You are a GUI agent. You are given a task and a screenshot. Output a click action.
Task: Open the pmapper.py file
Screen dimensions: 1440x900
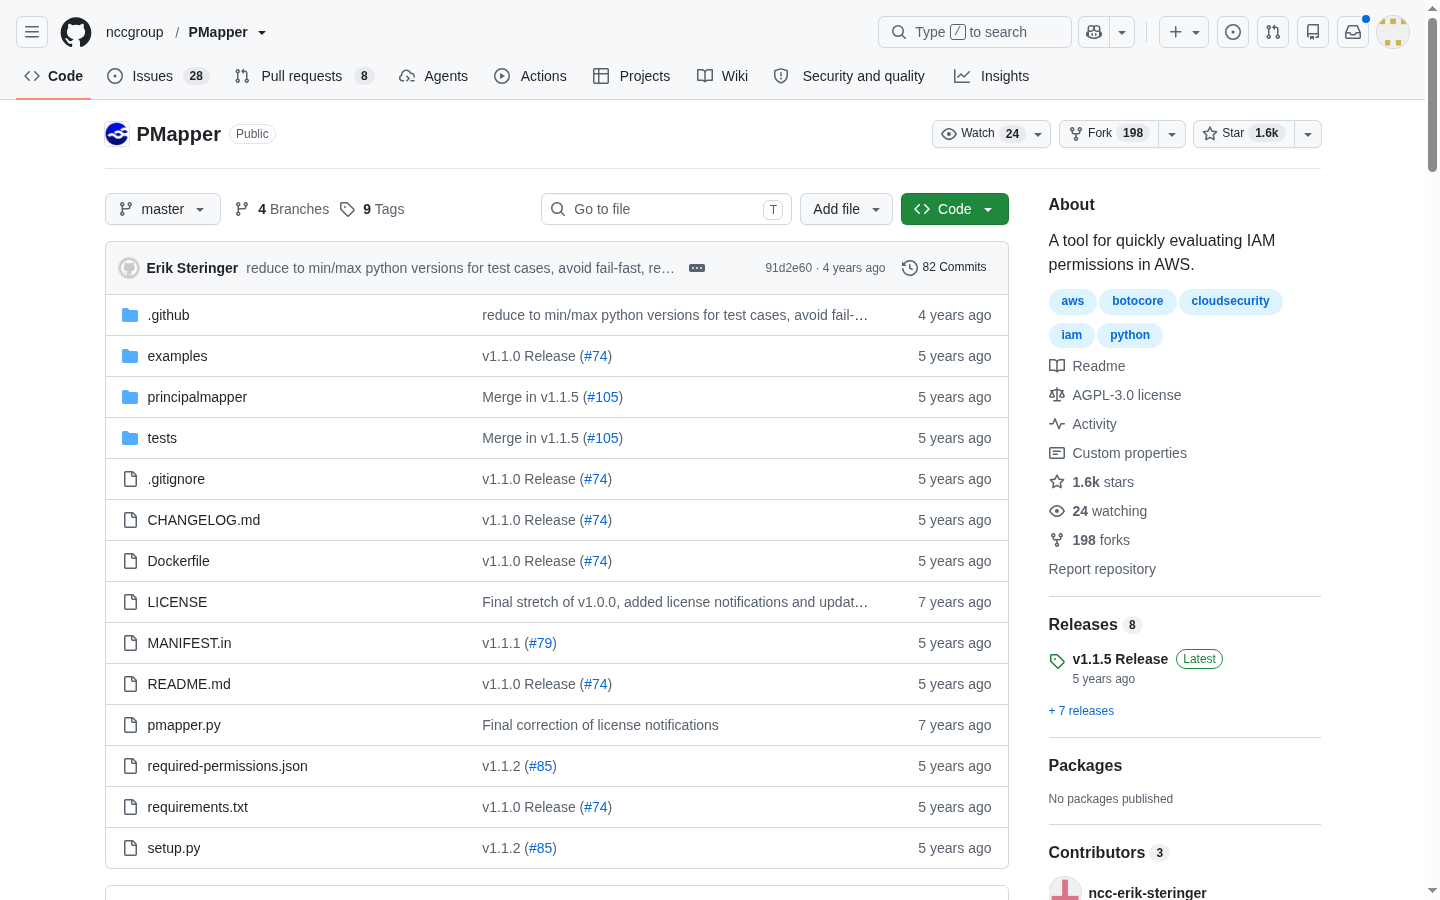tap(184, 725)
